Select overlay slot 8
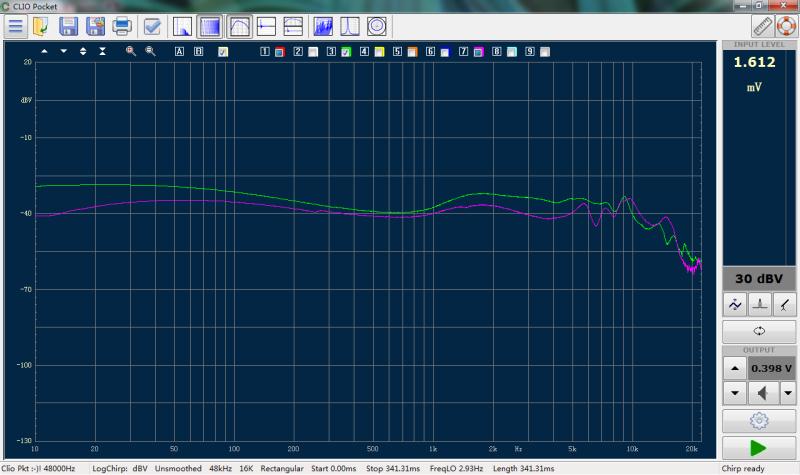Image resolution: width=800 pixels, height=475 pixels. coord(496,52)
